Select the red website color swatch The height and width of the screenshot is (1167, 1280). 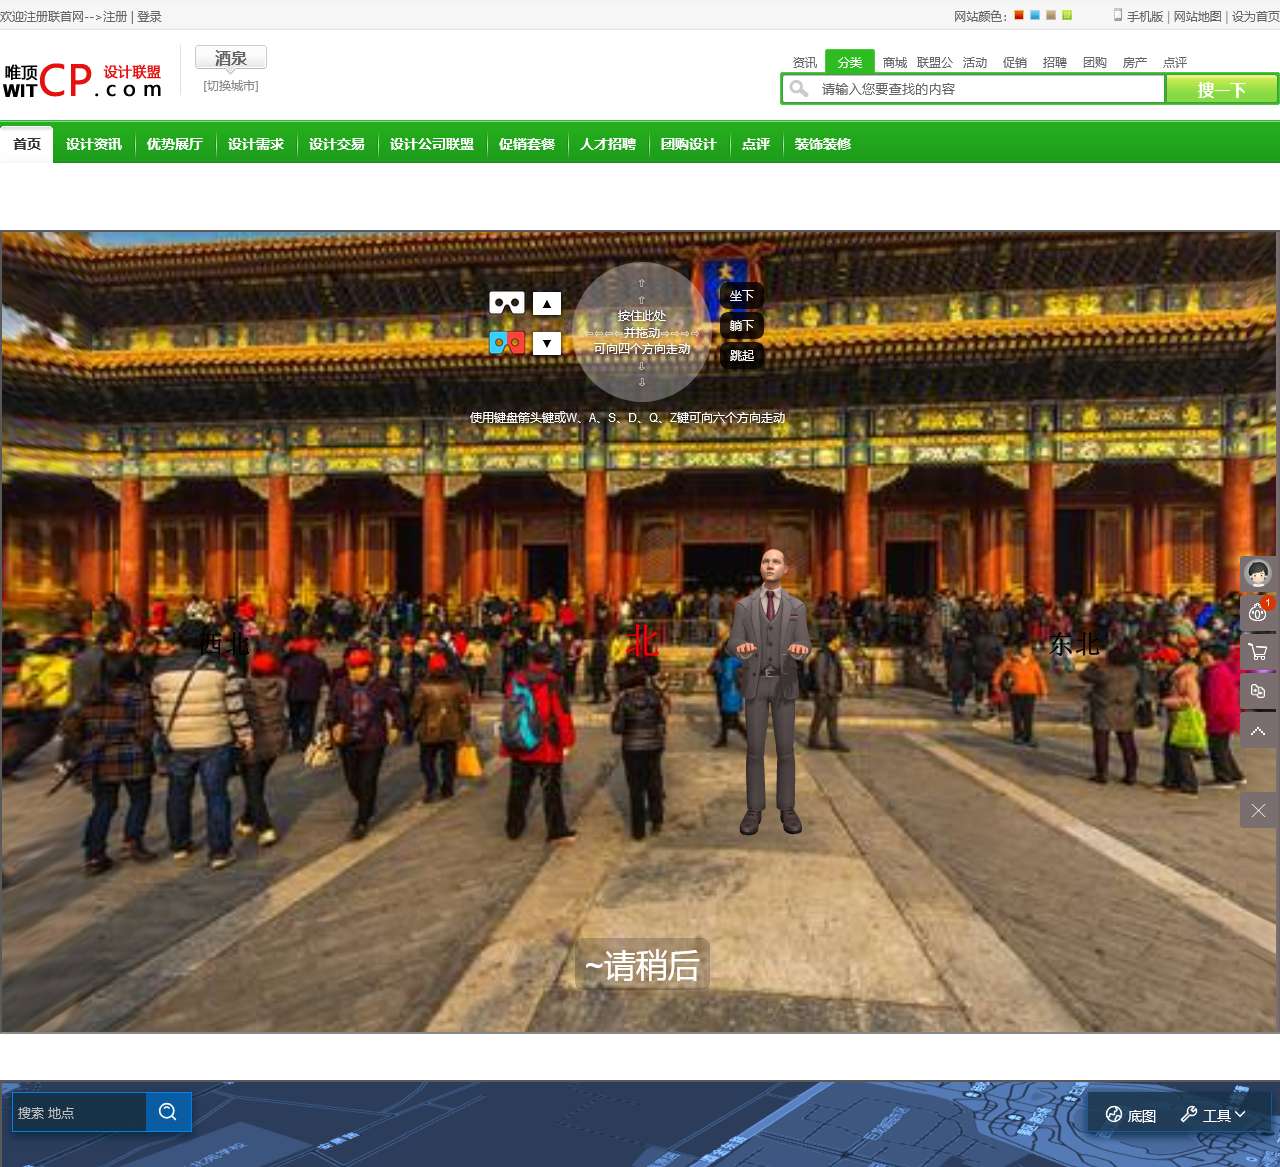click(x=1019, y=15)
